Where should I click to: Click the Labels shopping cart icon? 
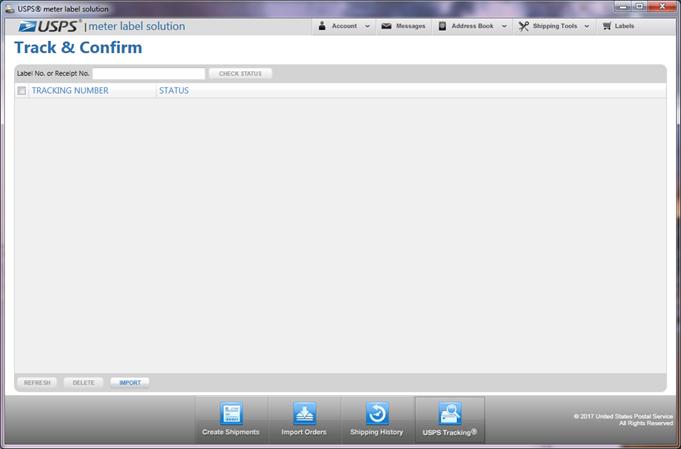point(607,26)
